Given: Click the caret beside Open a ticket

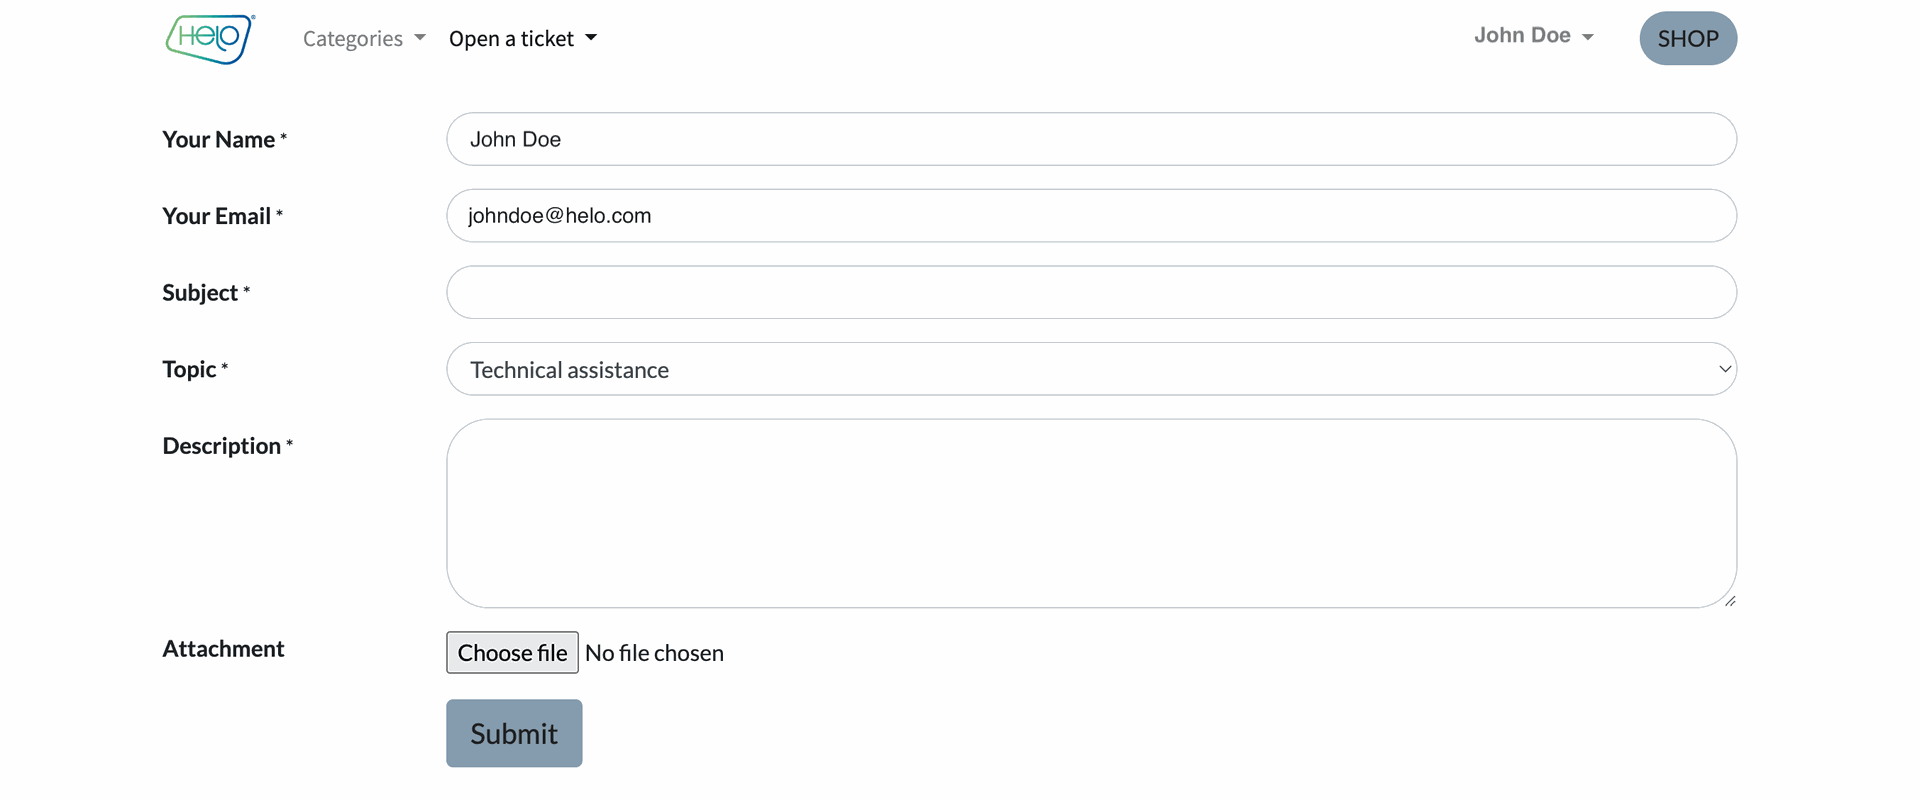Looking at the screenshot, I should (591, 38).
